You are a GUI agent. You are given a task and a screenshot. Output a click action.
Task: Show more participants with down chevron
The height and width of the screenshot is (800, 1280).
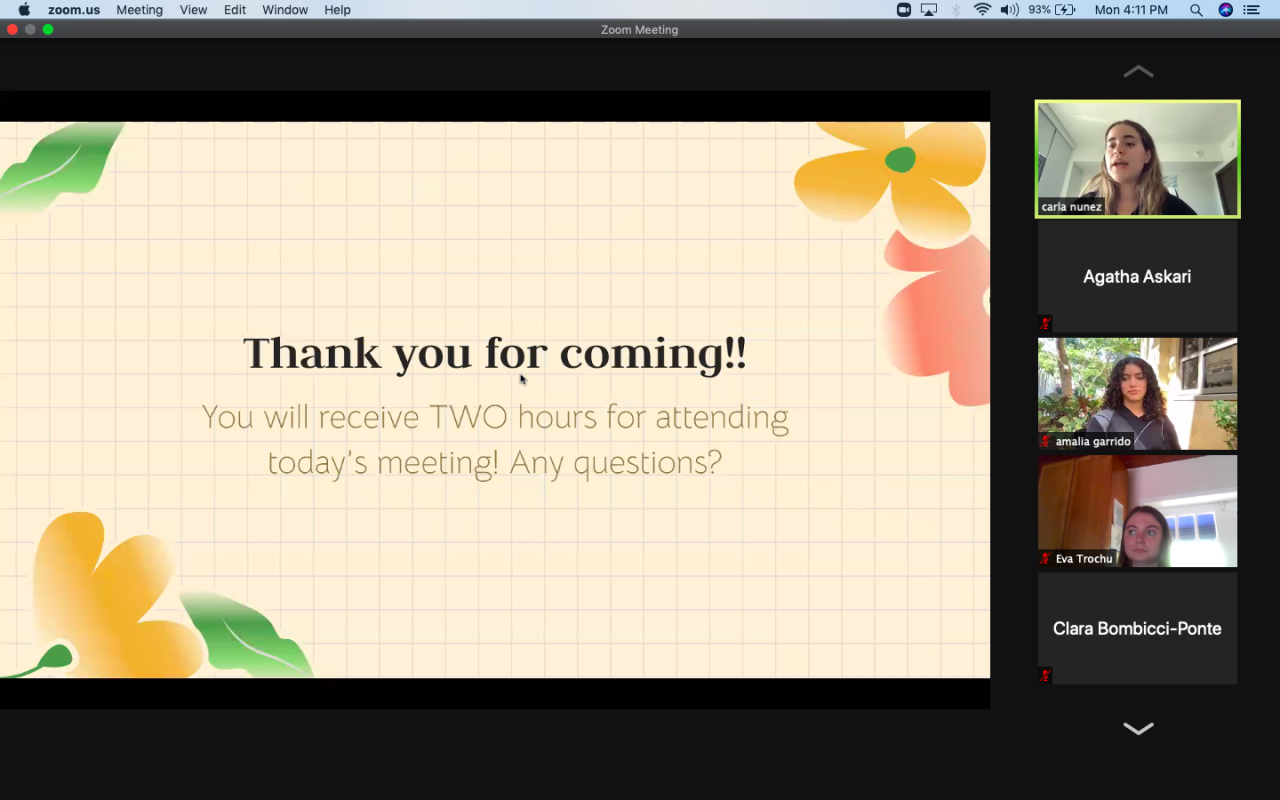coord(1138,729)
